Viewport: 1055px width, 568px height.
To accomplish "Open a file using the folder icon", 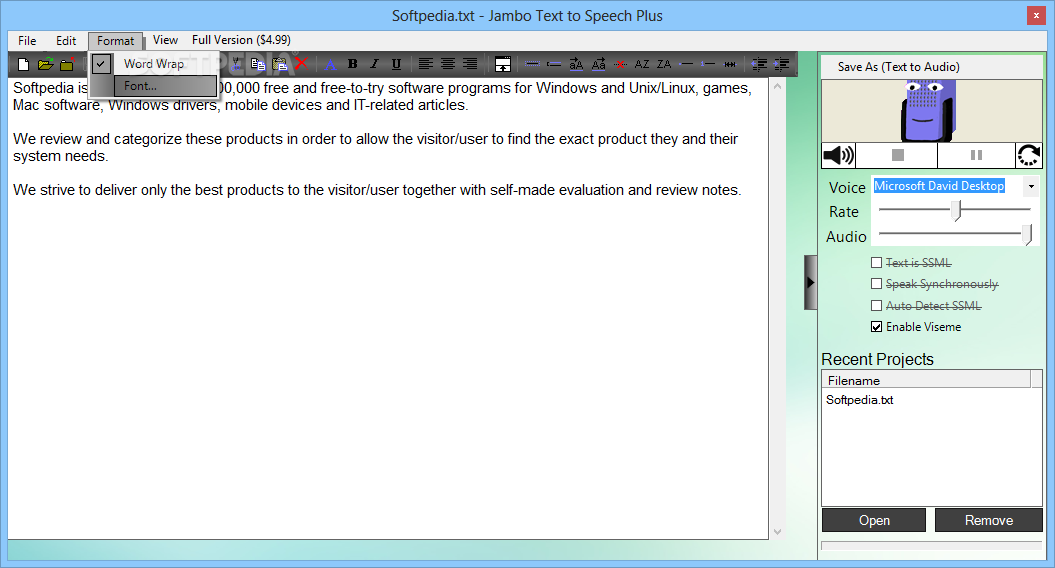I will tap(45, 65).
